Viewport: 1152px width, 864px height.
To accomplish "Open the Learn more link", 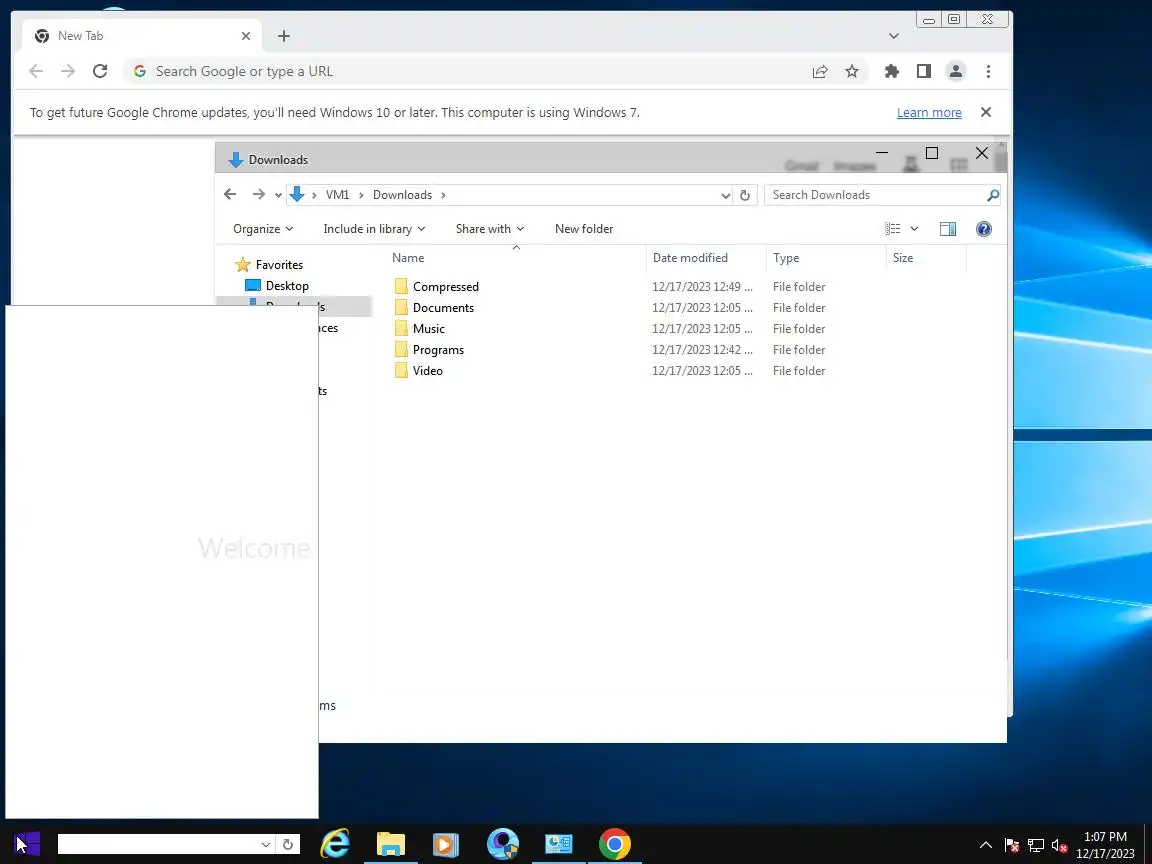I will point(929,112).
